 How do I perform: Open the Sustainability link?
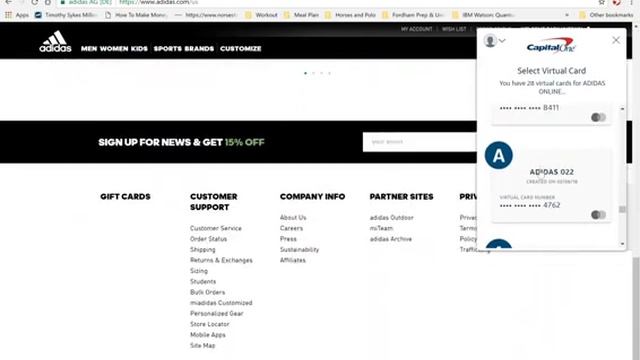point(300,249)
